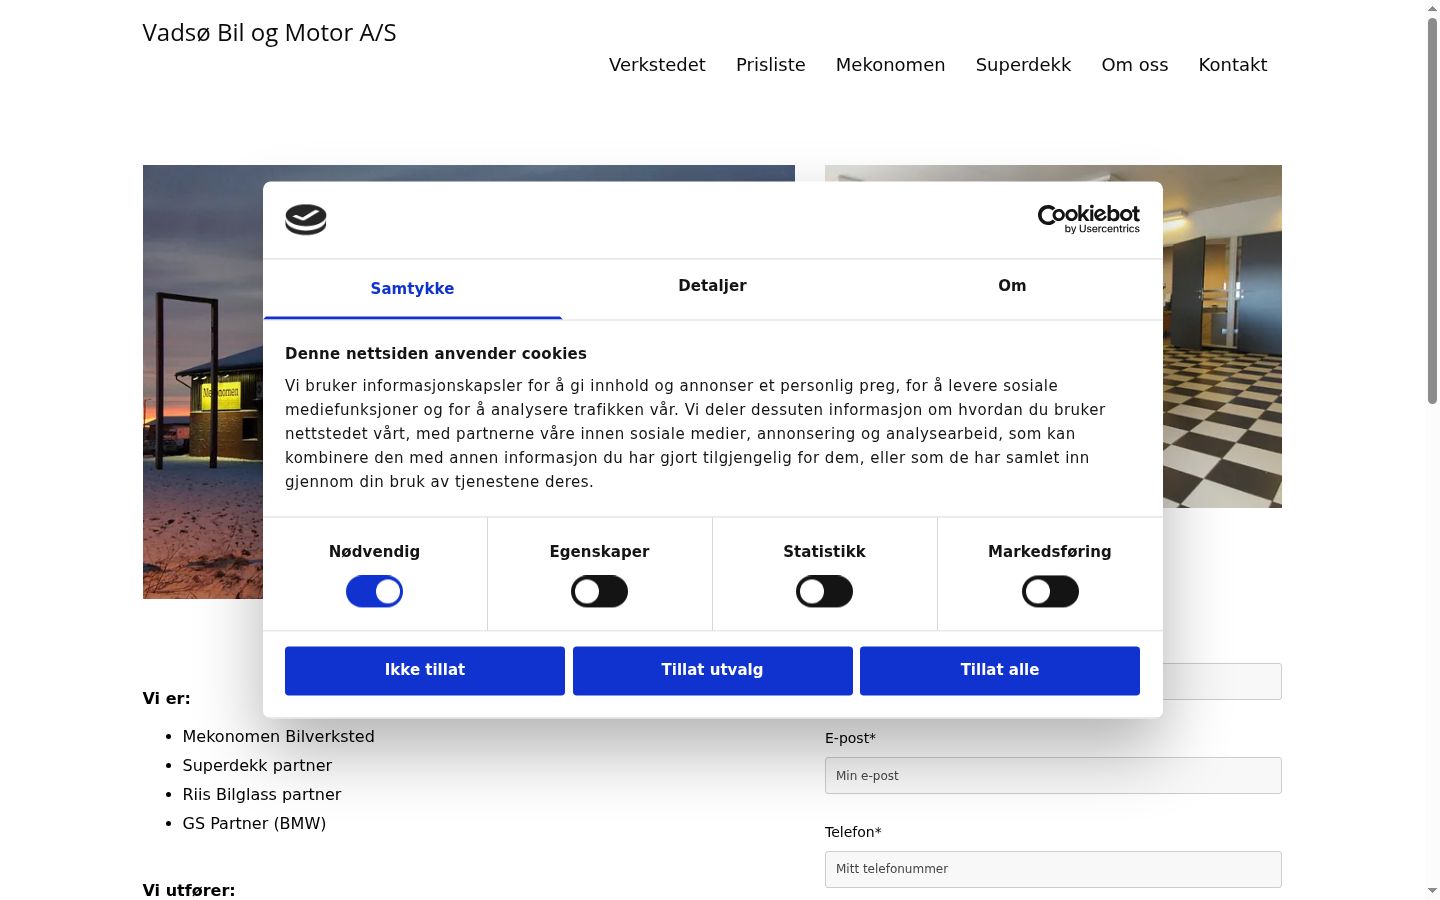This screenshot has width=1440, height=900.
Task: Go to the Prisliste page
Action: point(771,65)
